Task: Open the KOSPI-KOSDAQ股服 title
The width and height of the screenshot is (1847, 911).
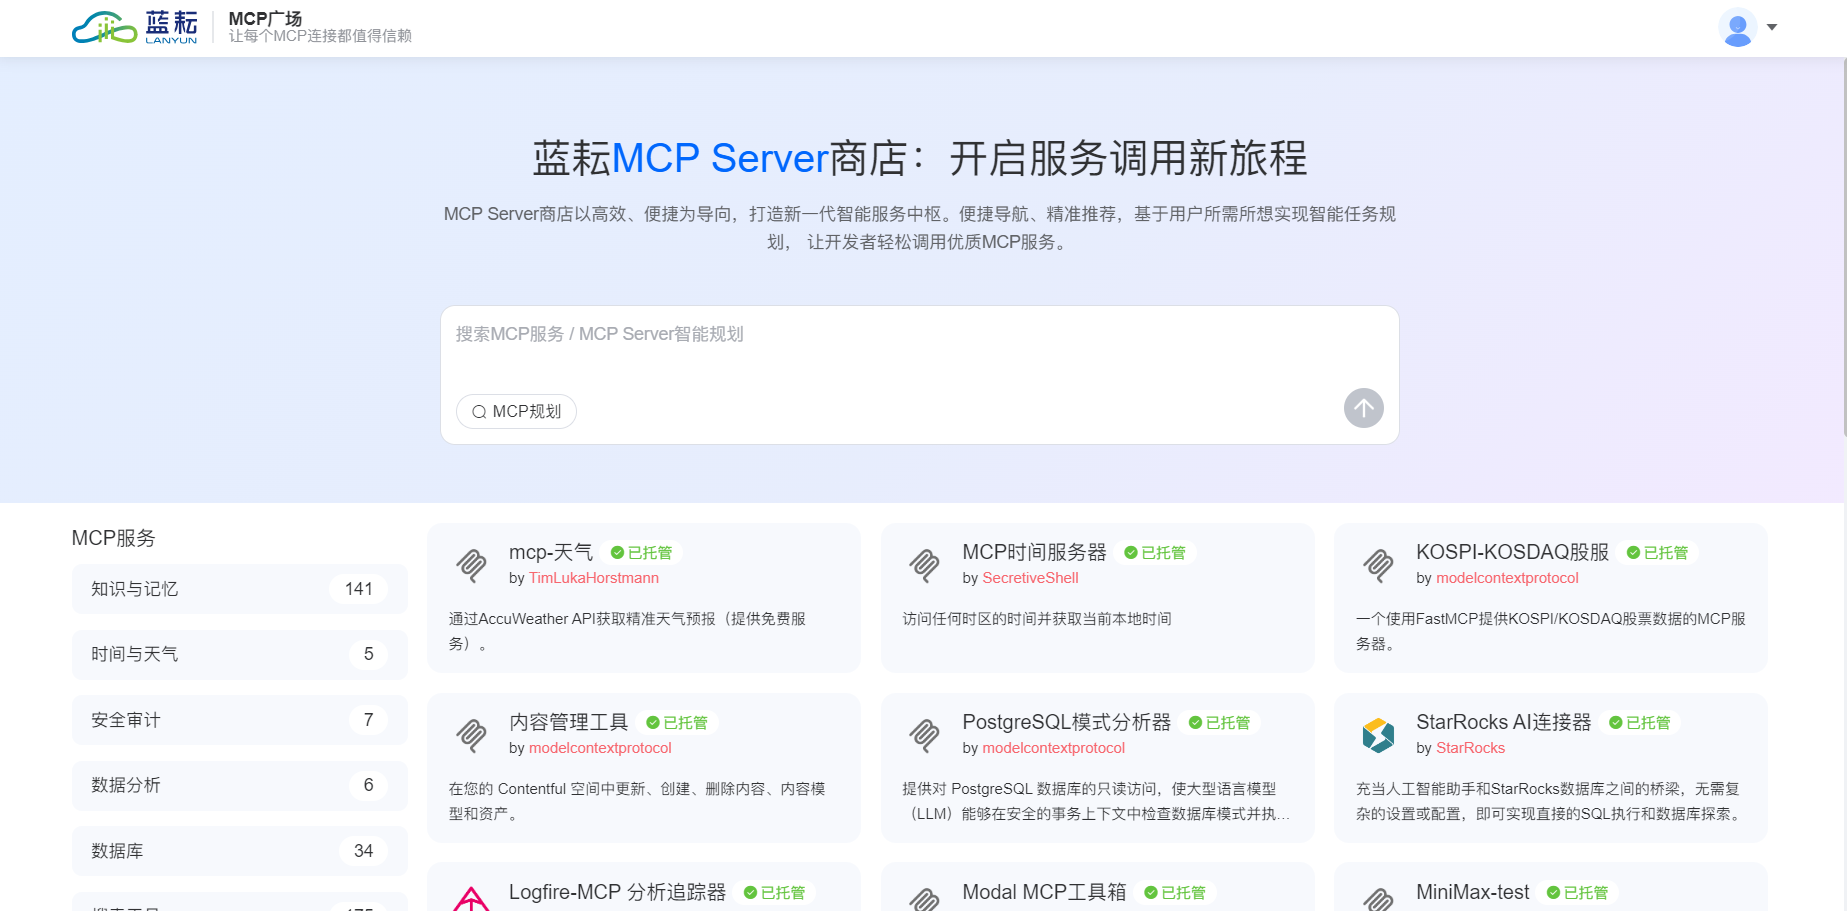Action: click(x=1512, y=552)
